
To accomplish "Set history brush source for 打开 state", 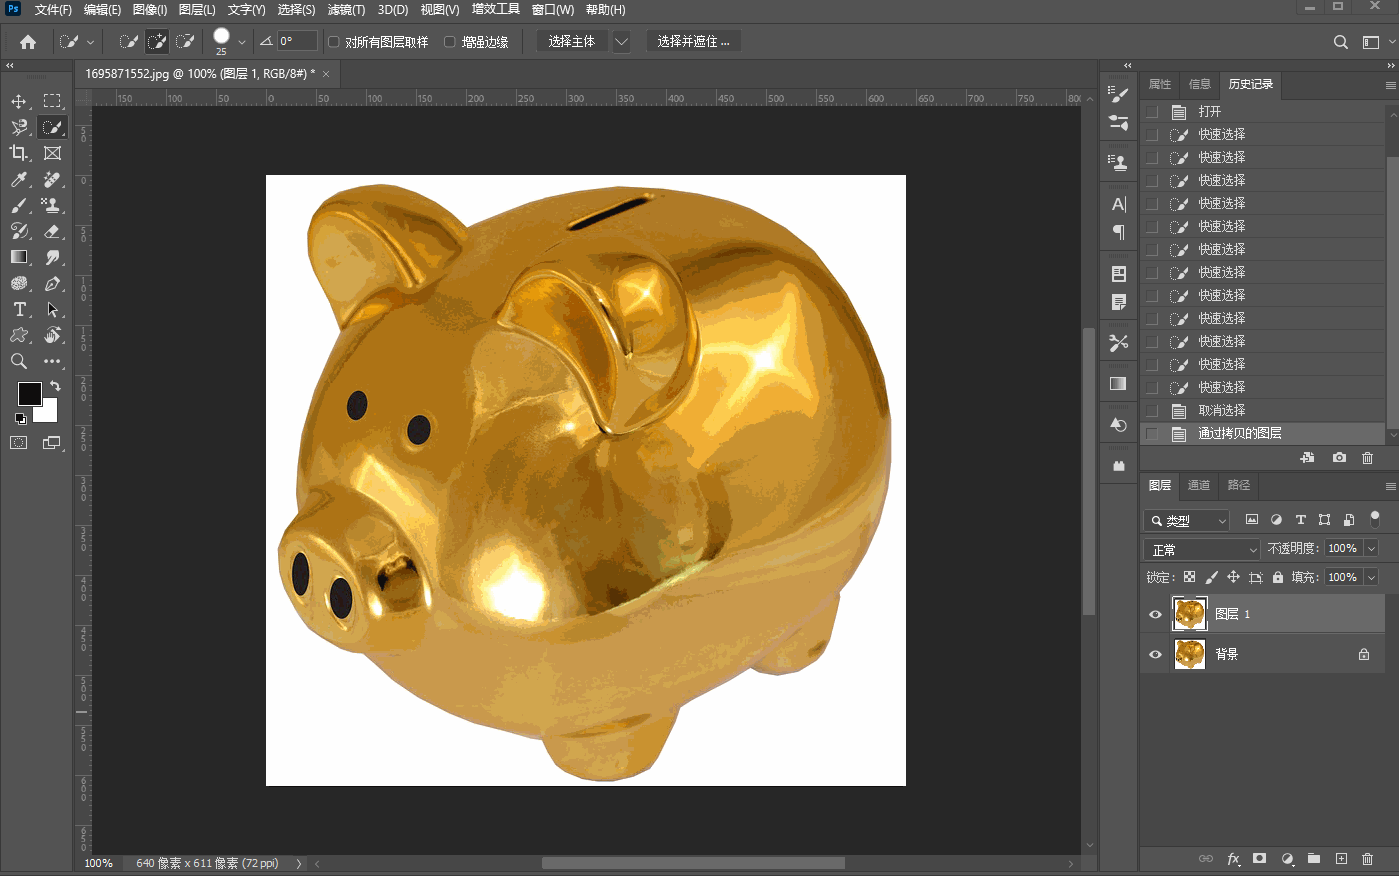I will 1152,111.
